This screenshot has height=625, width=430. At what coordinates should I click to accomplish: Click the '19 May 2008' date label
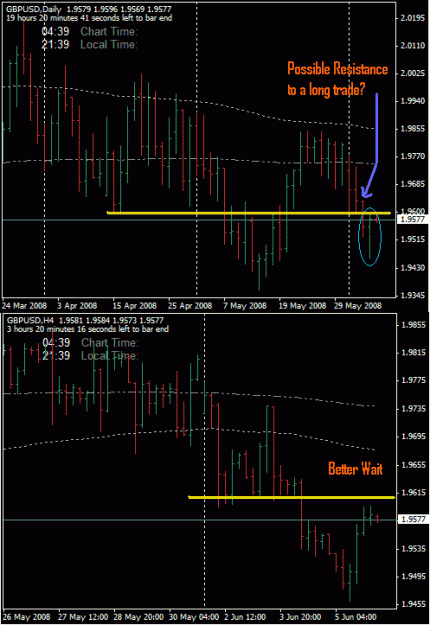tap(302, 306)
